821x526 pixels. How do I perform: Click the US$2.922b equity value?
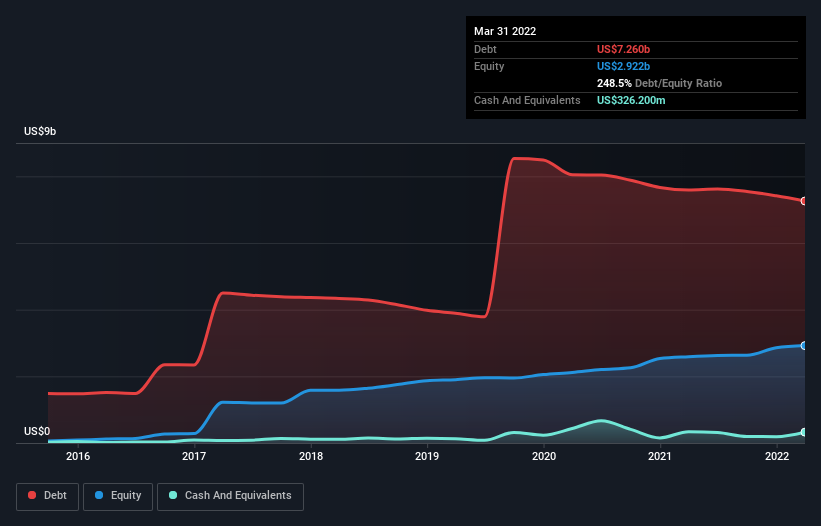pyautogui.click(x=623, y=66)
